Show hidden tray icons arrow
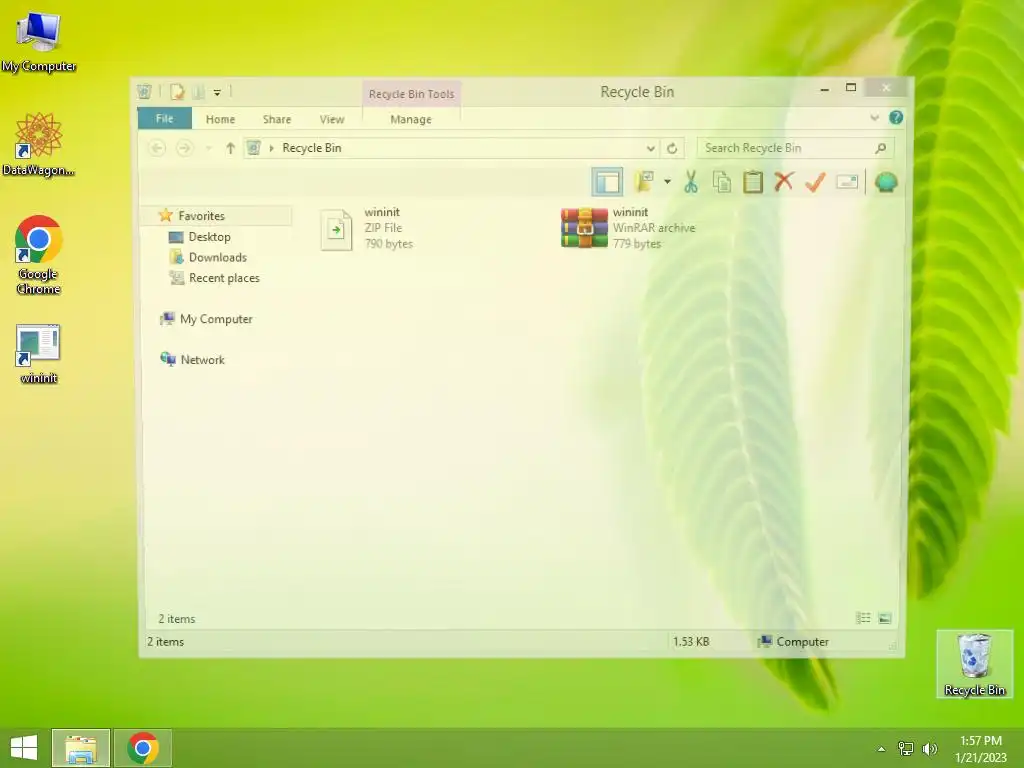Image resolution: width=1024 pixels, height=768 pixels. coord(882,749)
